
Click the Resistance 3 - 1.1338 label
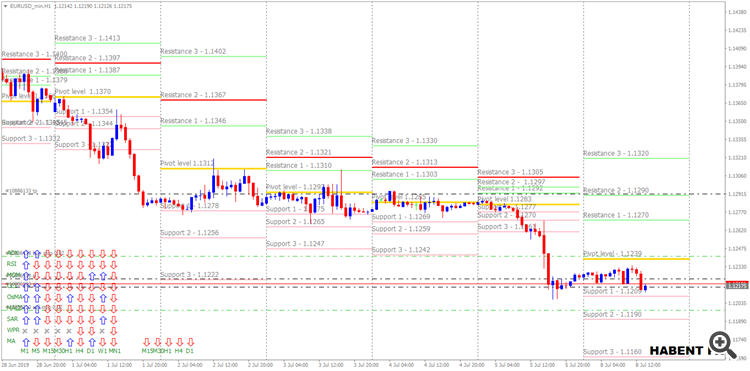point(298,131)
